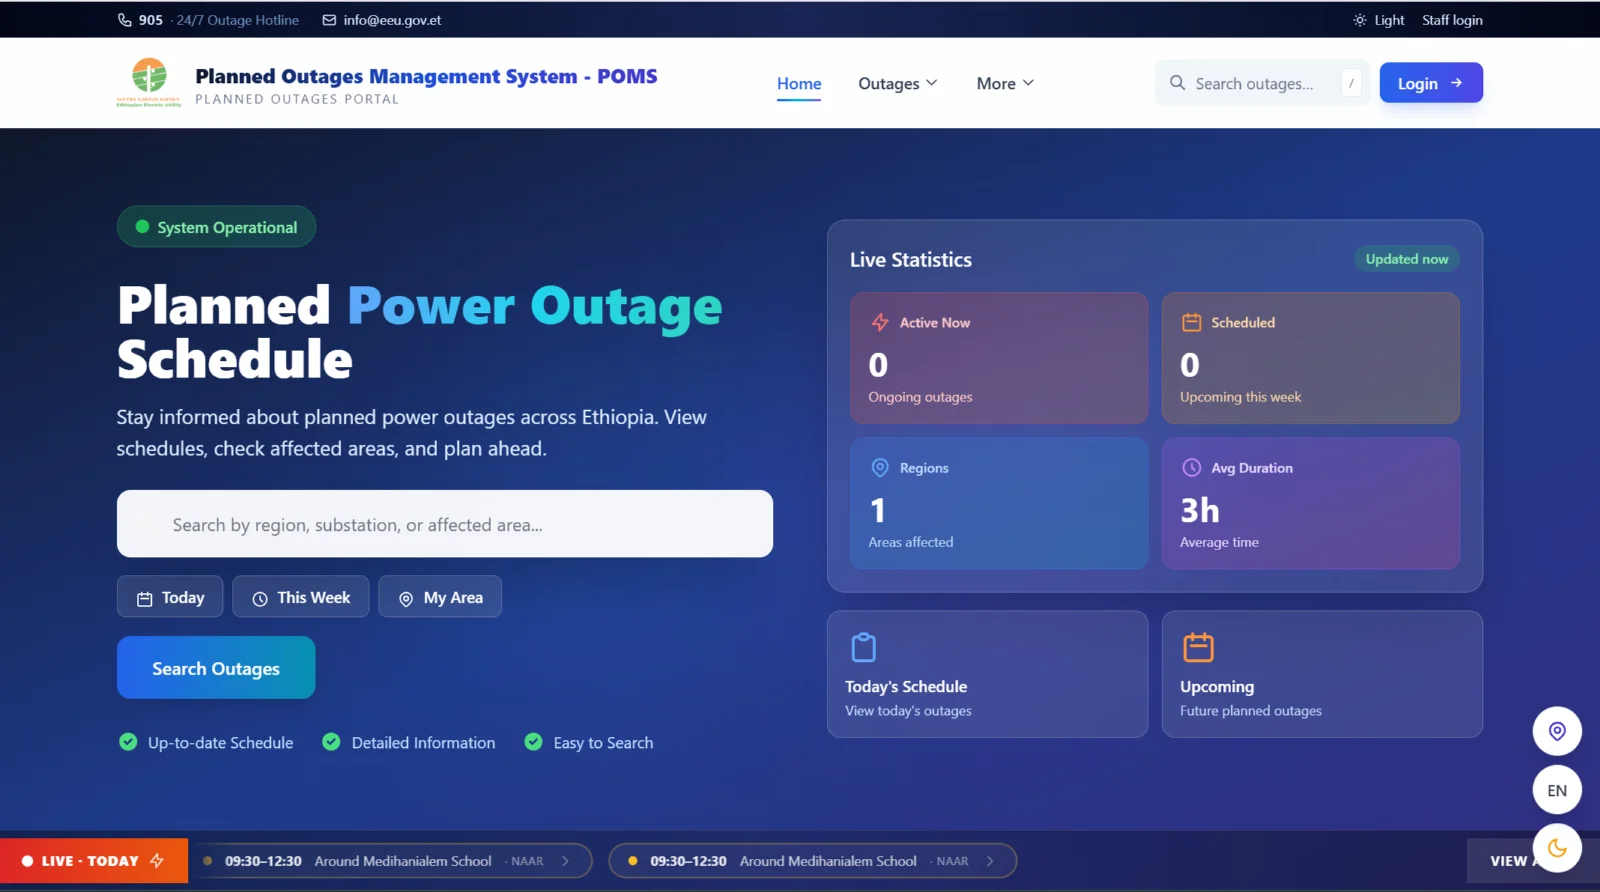Screen dimensions: 1600x892
Task: Click the floating location pin button
Action: tap(1557, 731)
